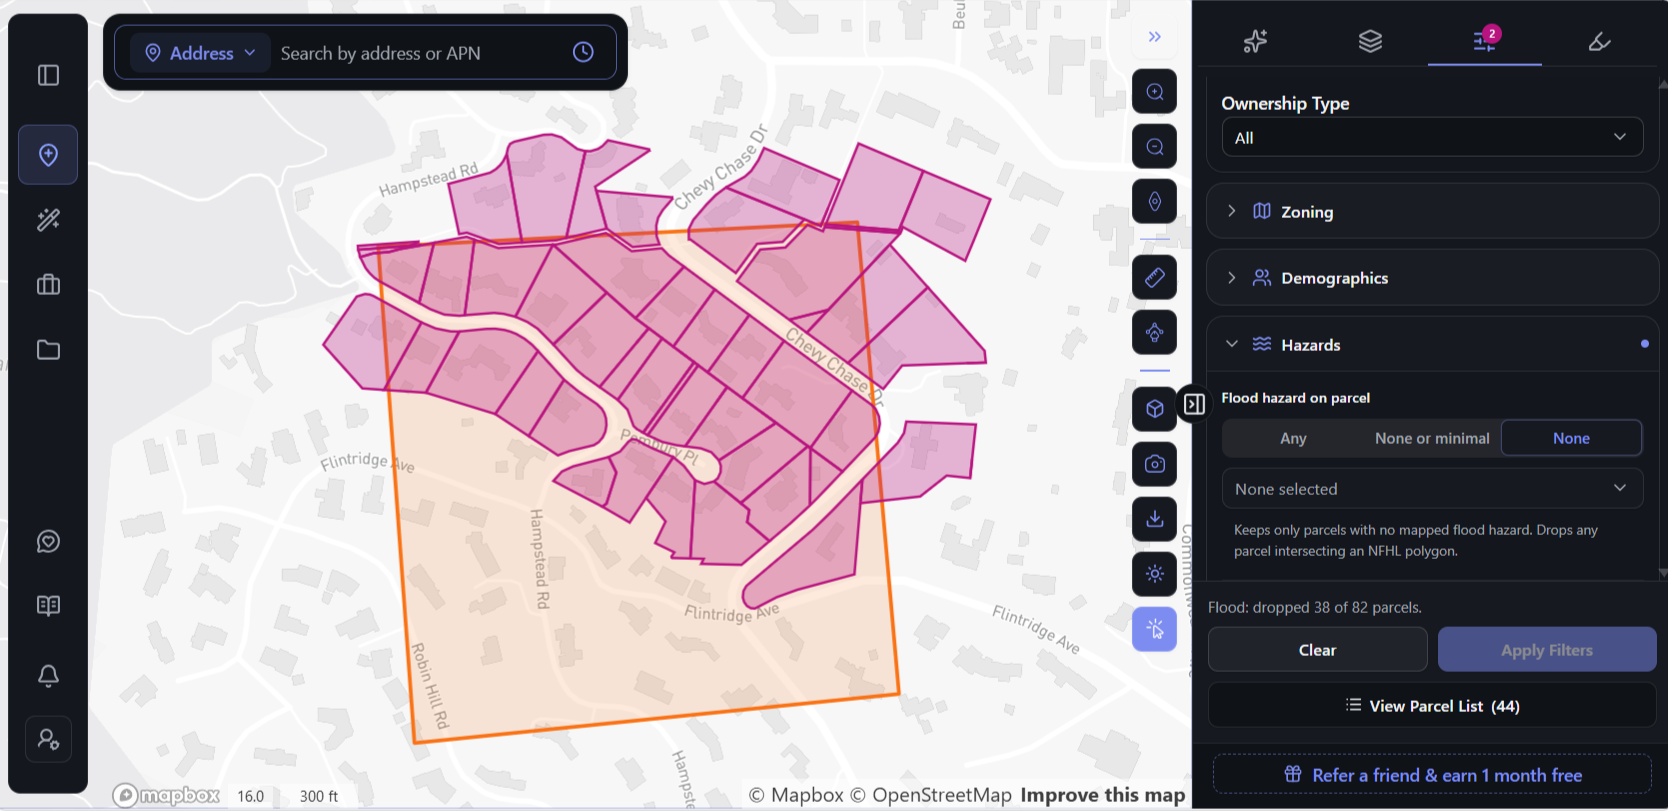Viewport: 1668px width, 811px height.
Task: Switch to the brush draw tab
Action: (1599, 41)
